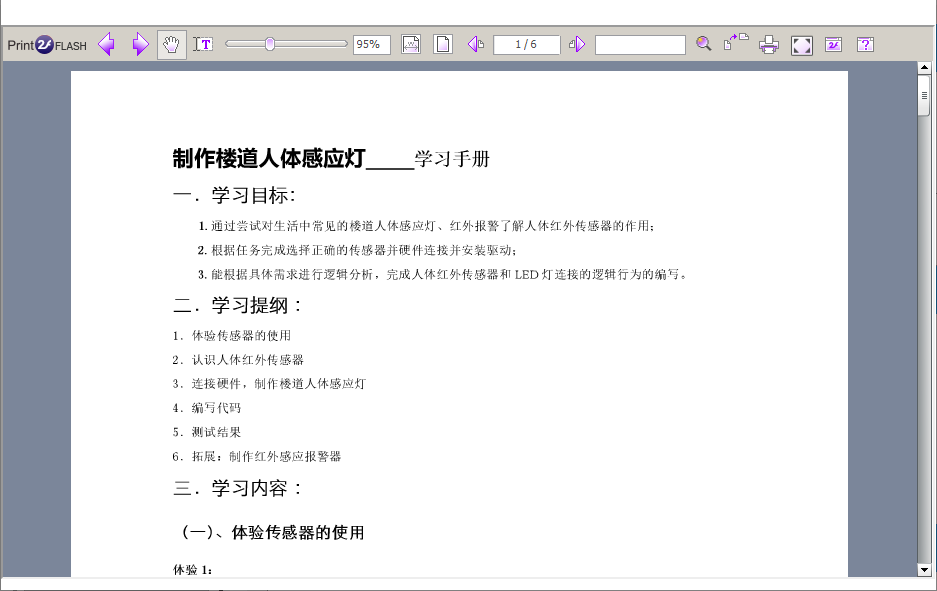Open the help question mark icon
This screenshot has width=937, height=591.
(865, 44)
